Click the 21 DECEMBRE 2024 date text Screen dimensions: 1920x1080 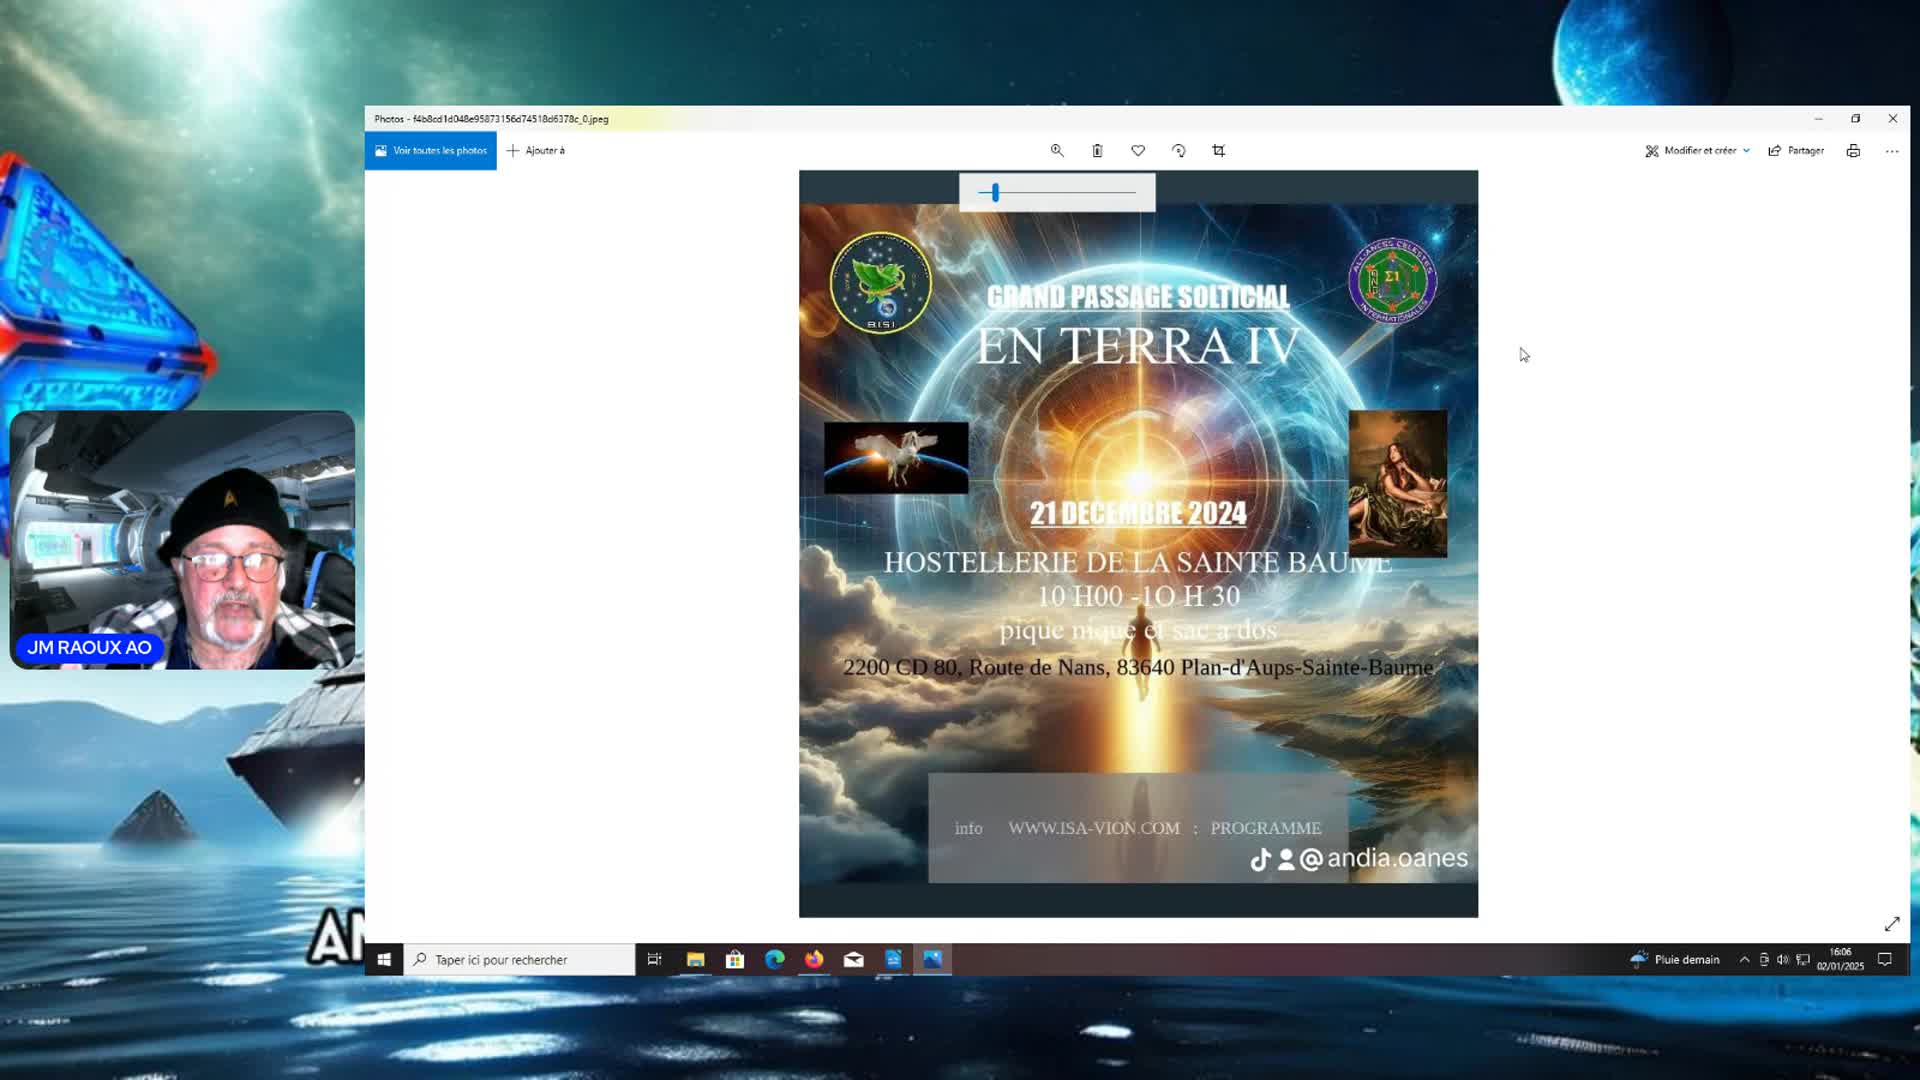pos(1138,513)
